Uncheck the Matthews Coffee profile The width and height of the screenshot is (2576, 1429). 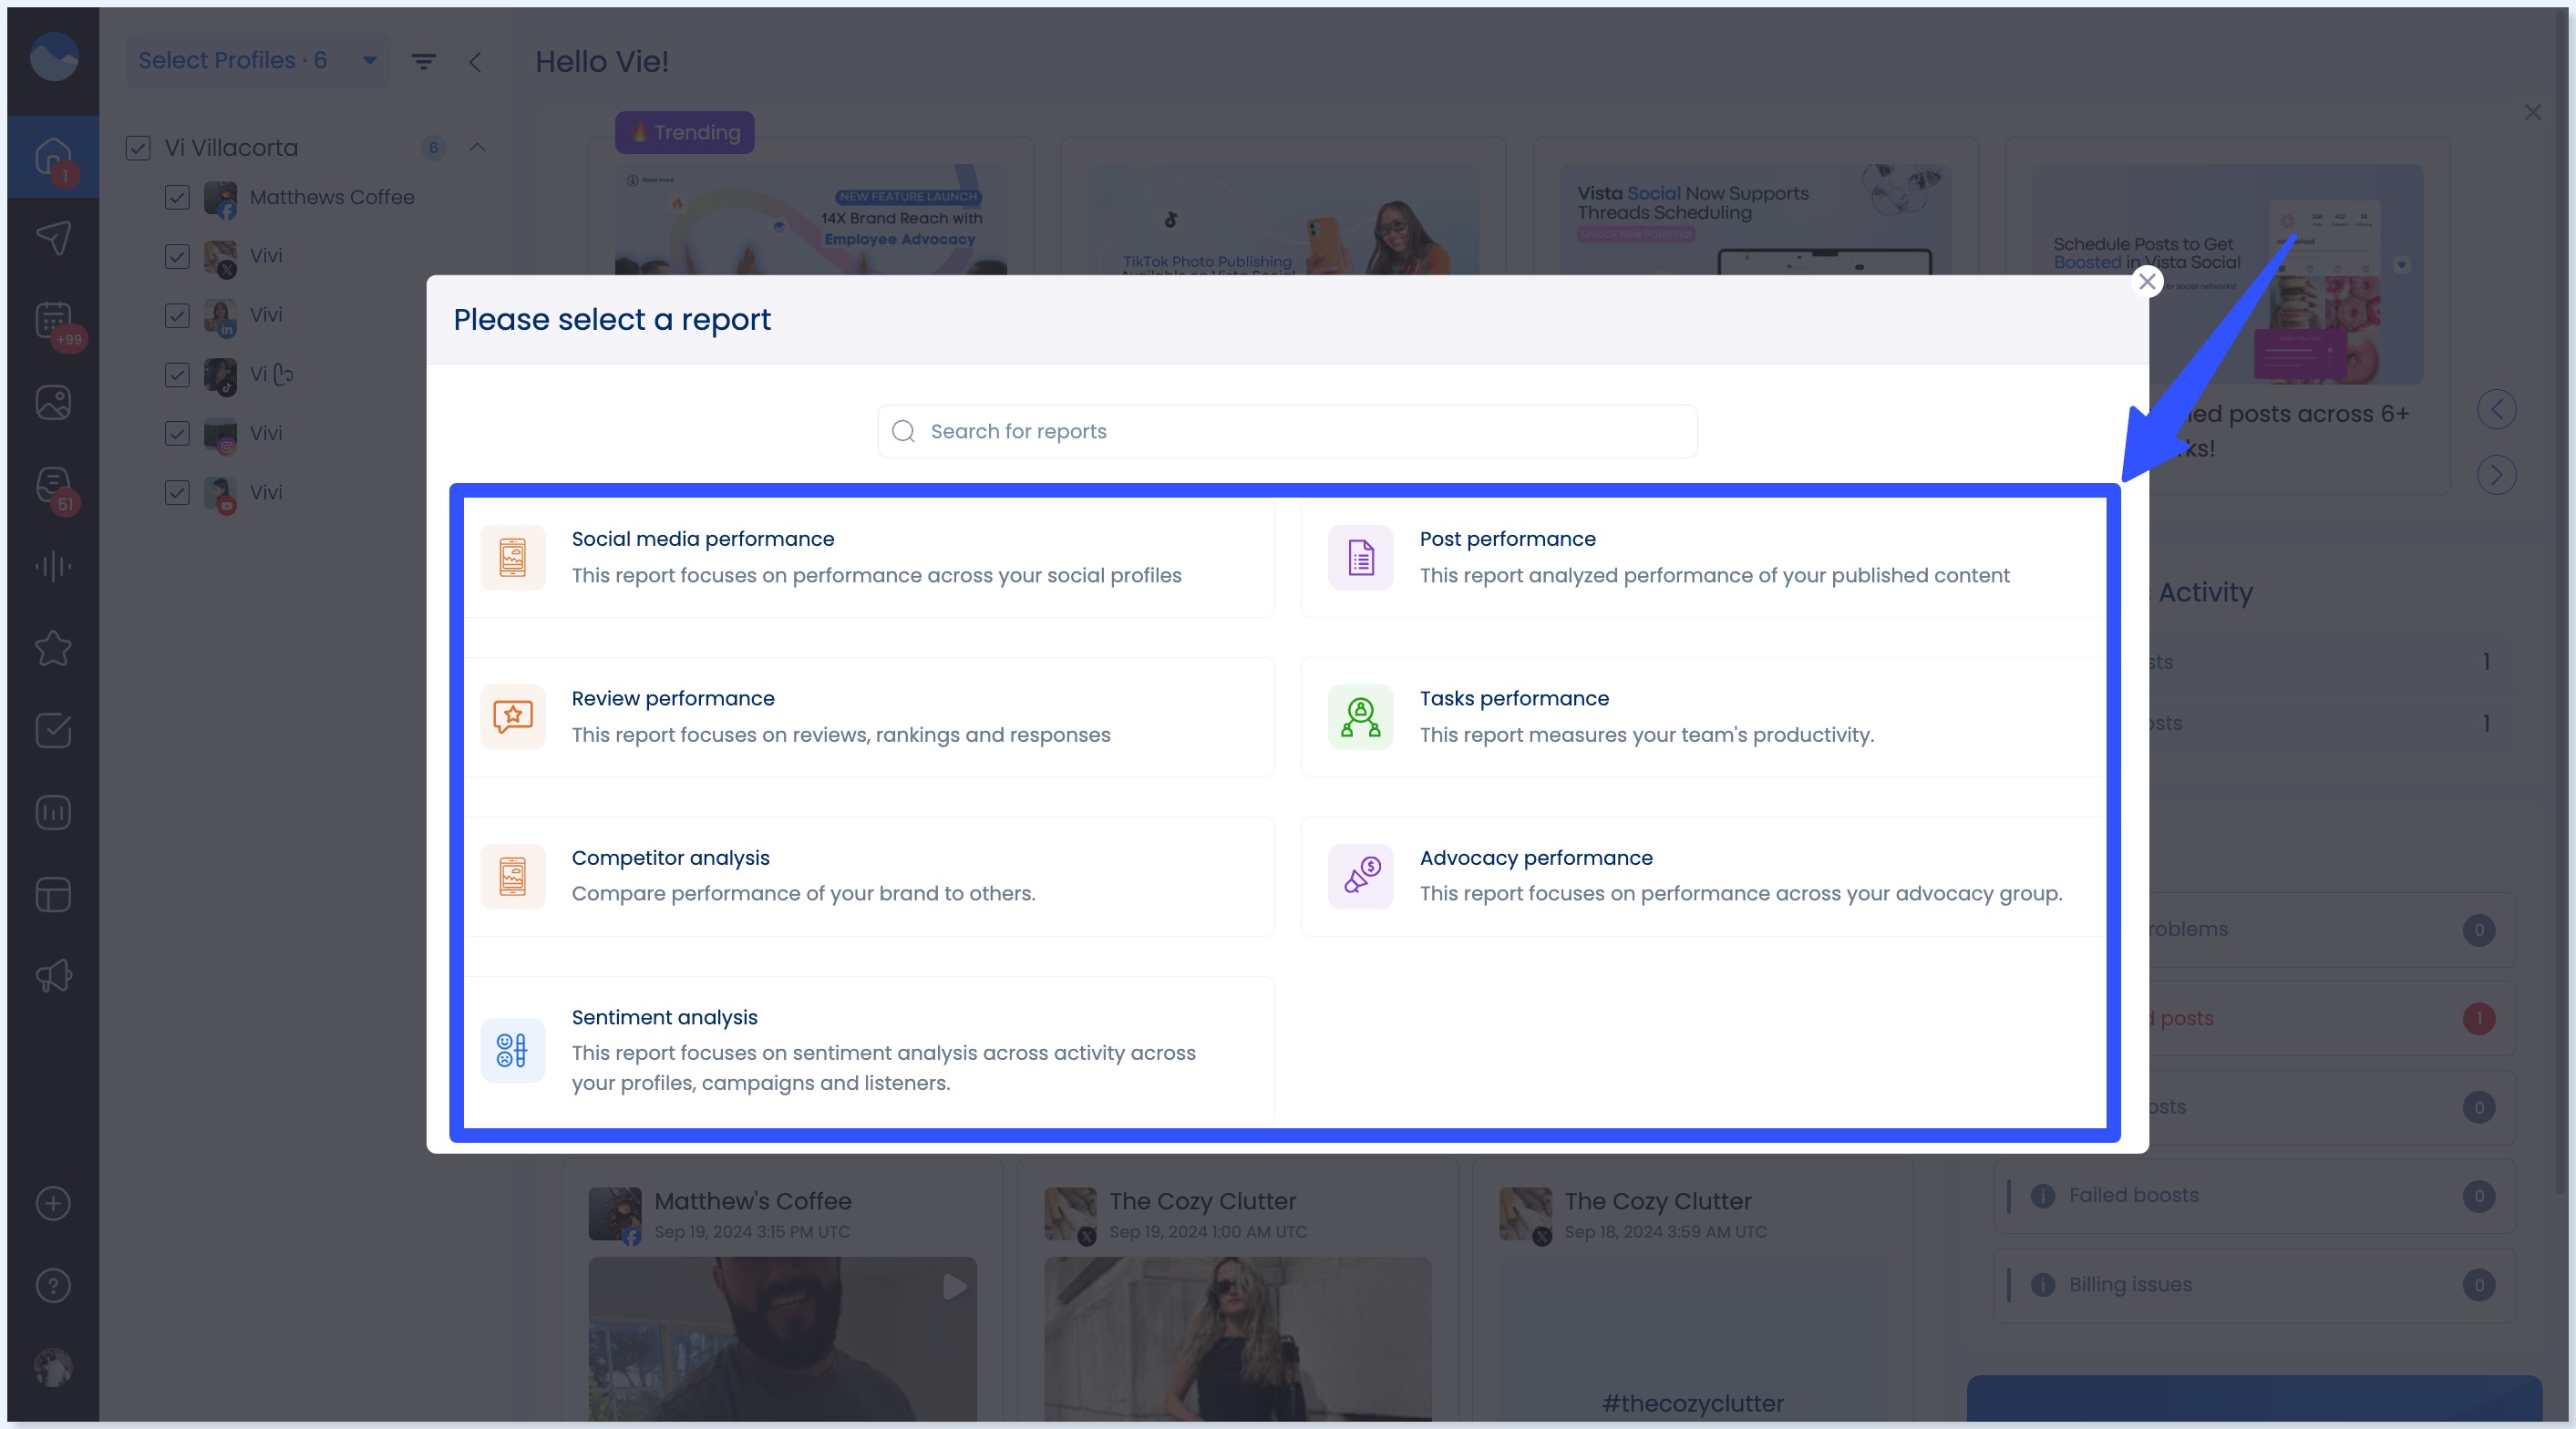click(177, 197)
